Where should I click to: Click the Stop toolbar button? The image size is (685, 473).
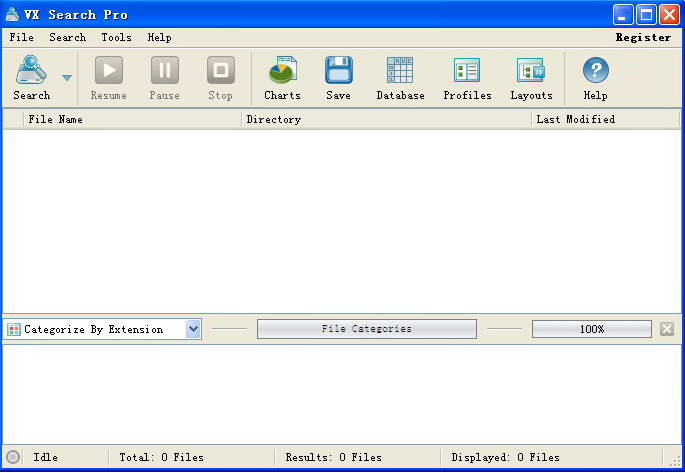[220, 78]
